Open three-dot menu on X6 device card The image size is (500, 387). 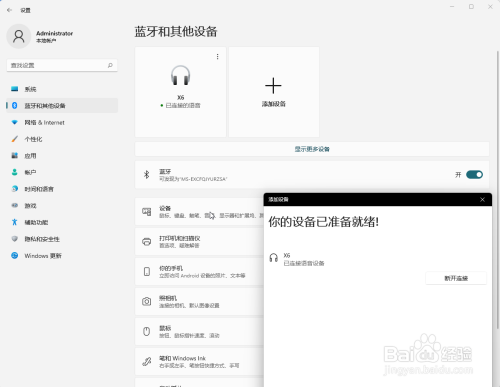pos(218,57)
